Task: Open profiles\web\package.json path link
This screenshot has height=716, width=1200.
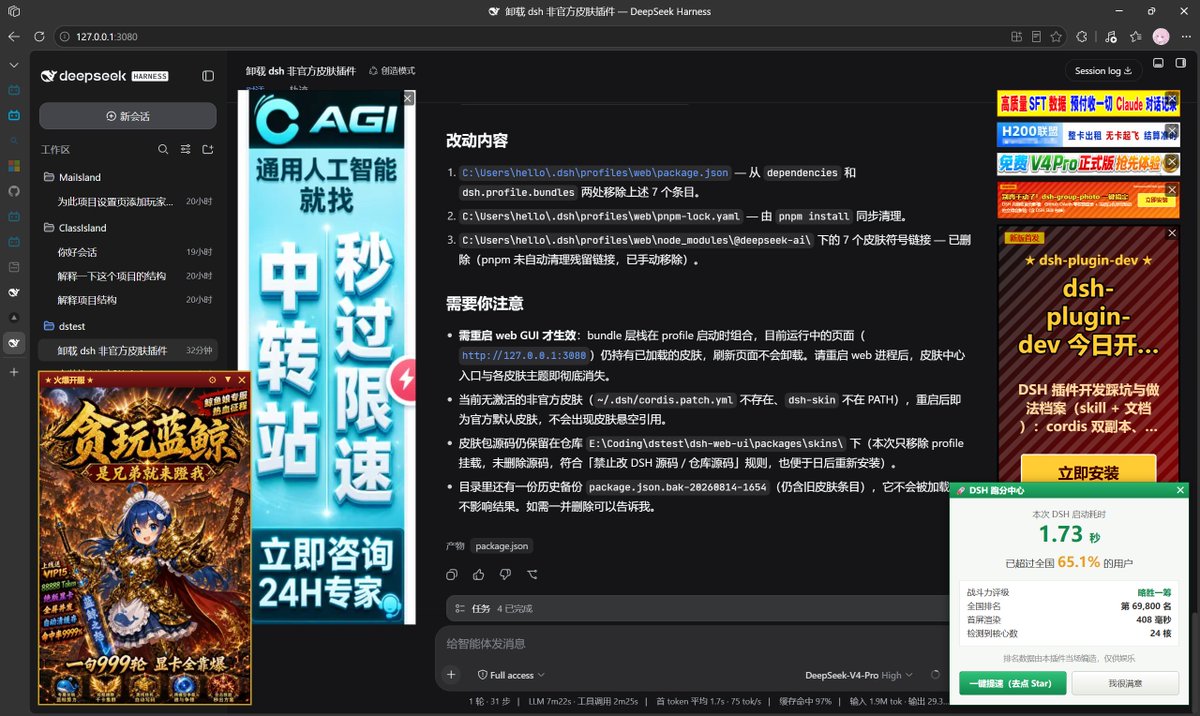Action: (x=594, y=173)
